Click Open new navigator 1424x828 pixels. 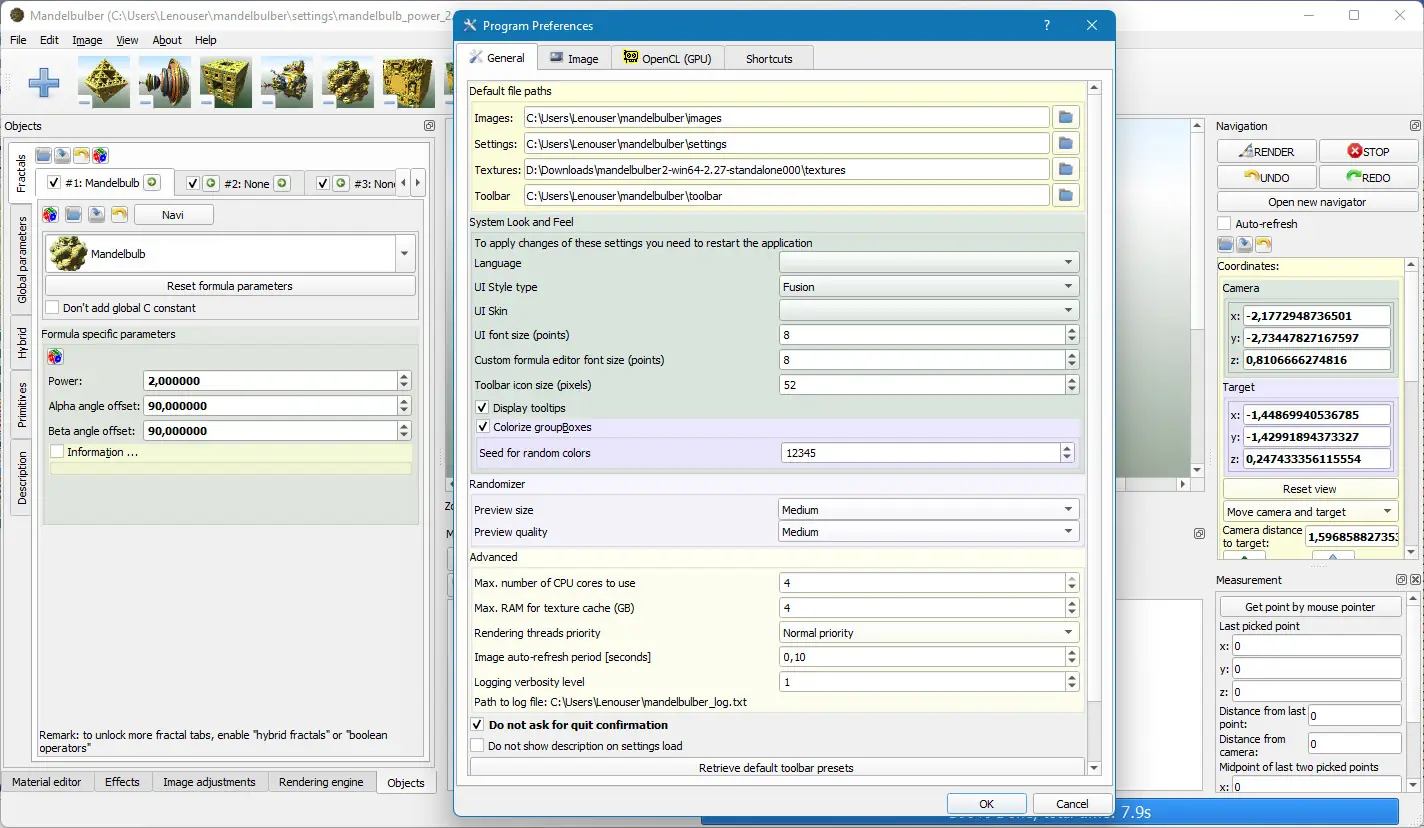(x=1317, y=202)
